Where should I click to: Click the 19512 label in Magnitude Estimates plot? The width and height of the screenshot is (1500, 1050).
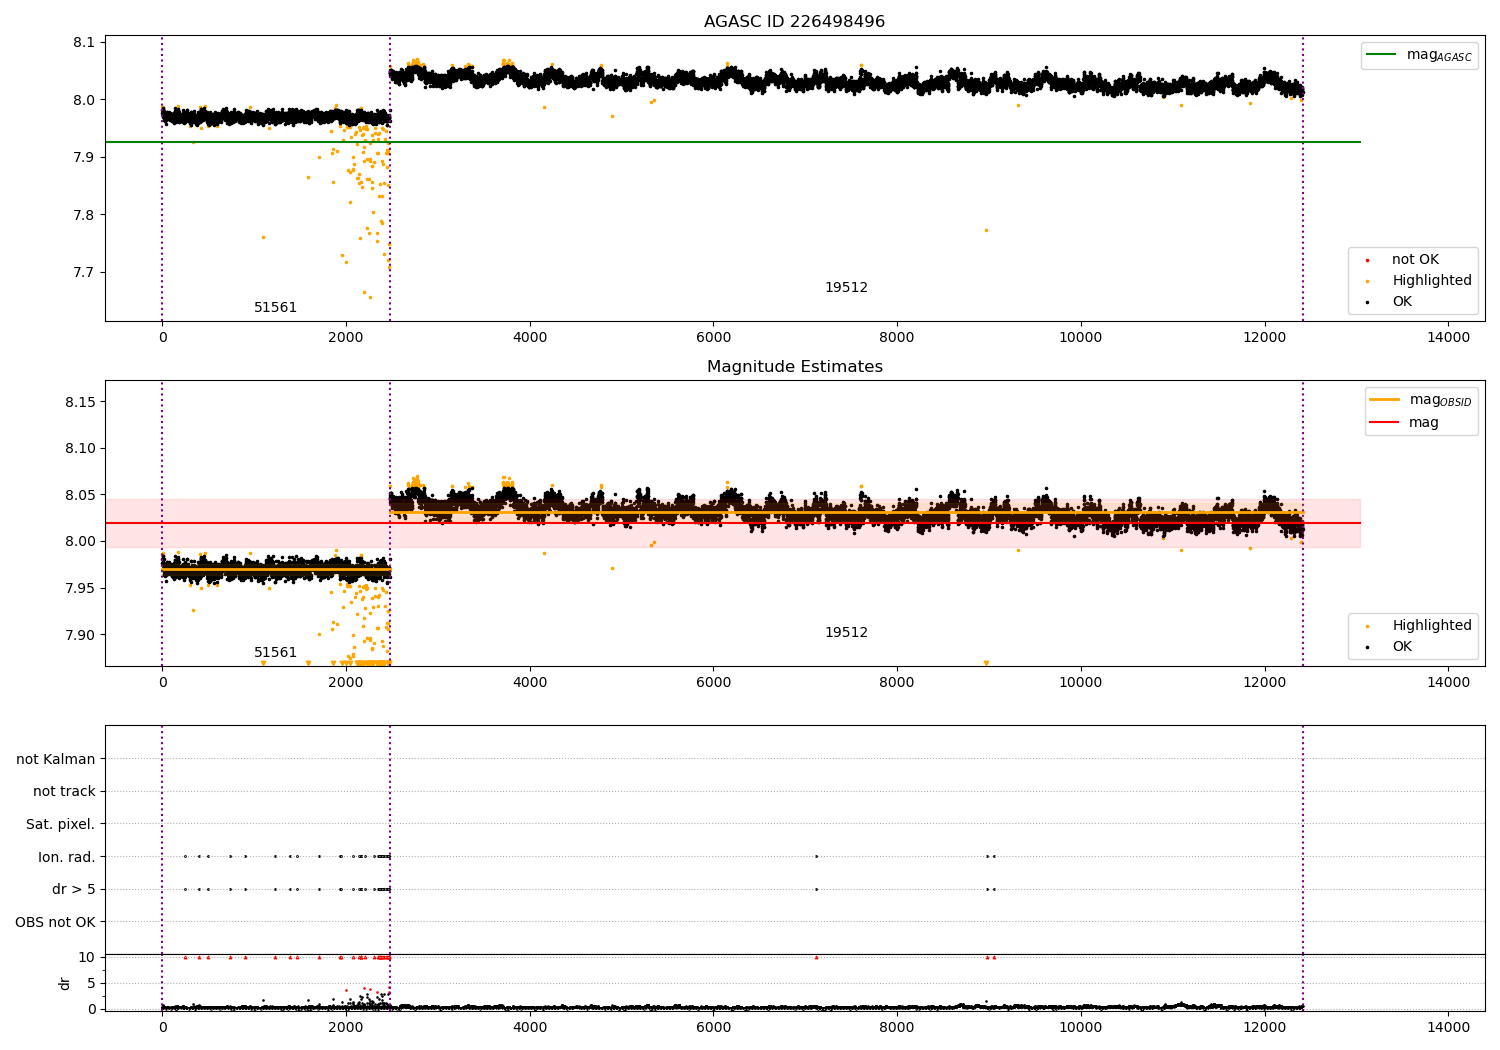pos(846,632)
